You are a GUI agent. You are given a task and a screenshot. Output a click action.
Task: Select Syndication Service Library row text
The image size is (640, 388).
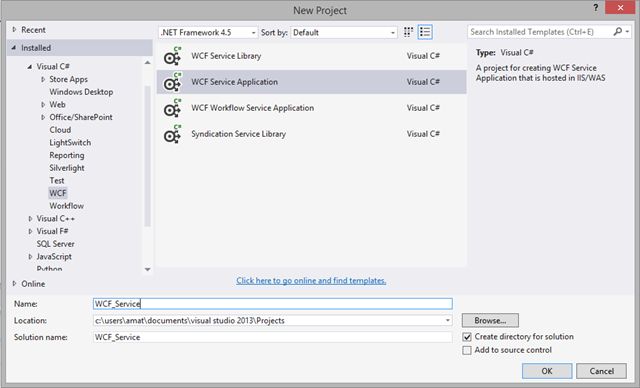pyautogui.click(x=238, y=134)
